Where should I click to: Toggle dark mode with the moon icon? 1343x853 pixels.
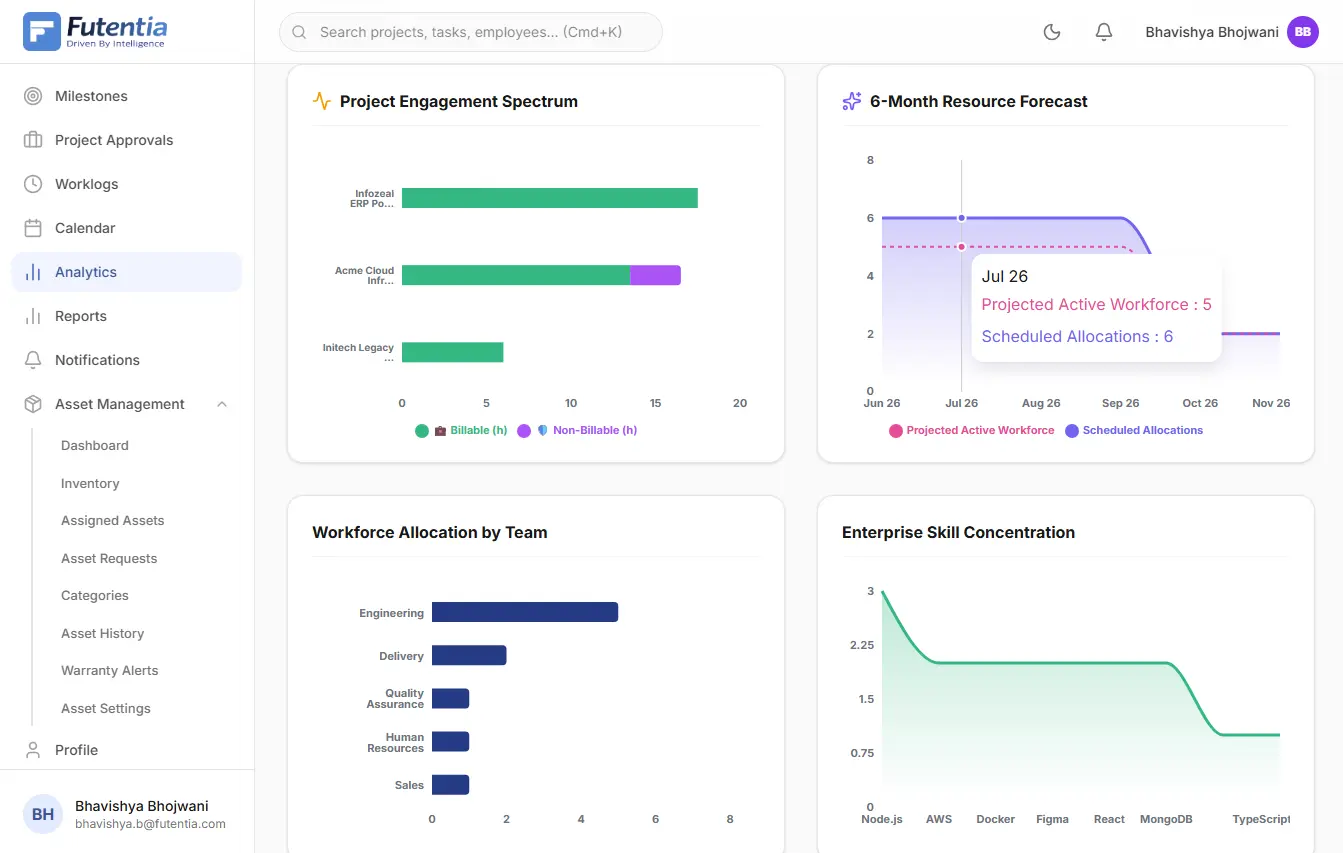[1052, 32]
